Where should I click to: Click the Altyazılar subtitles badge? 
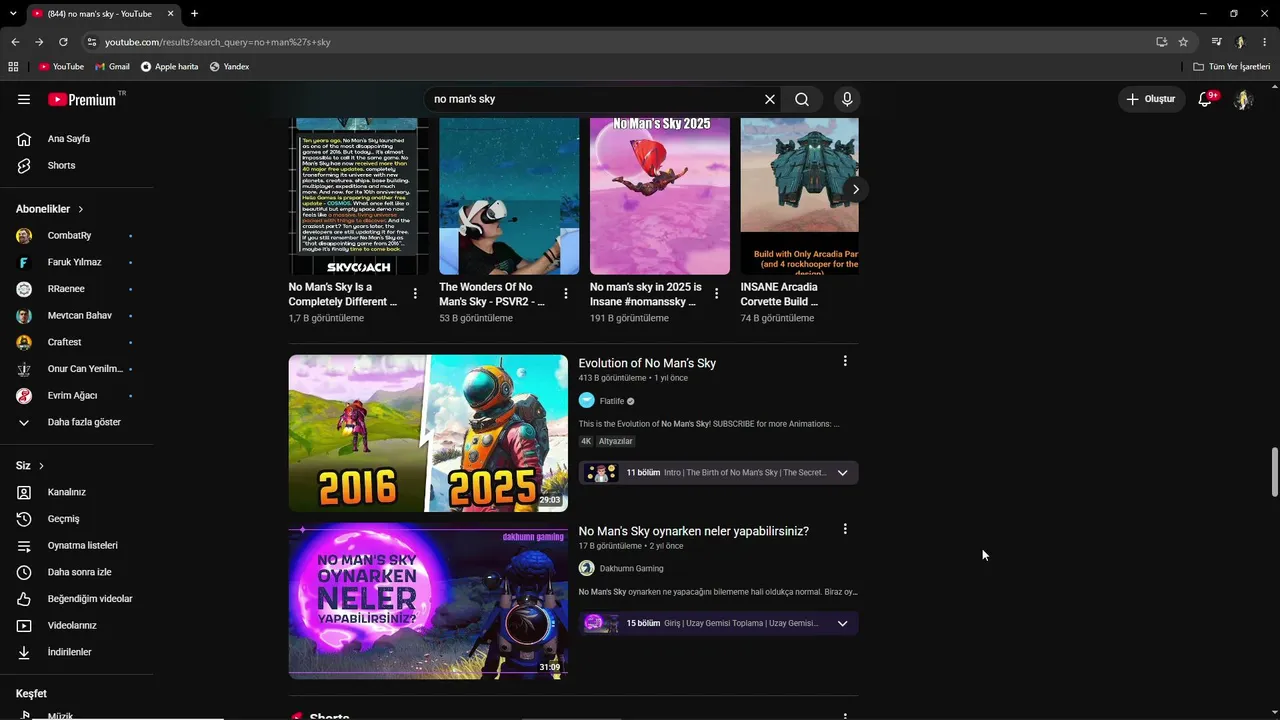(616, 441)
